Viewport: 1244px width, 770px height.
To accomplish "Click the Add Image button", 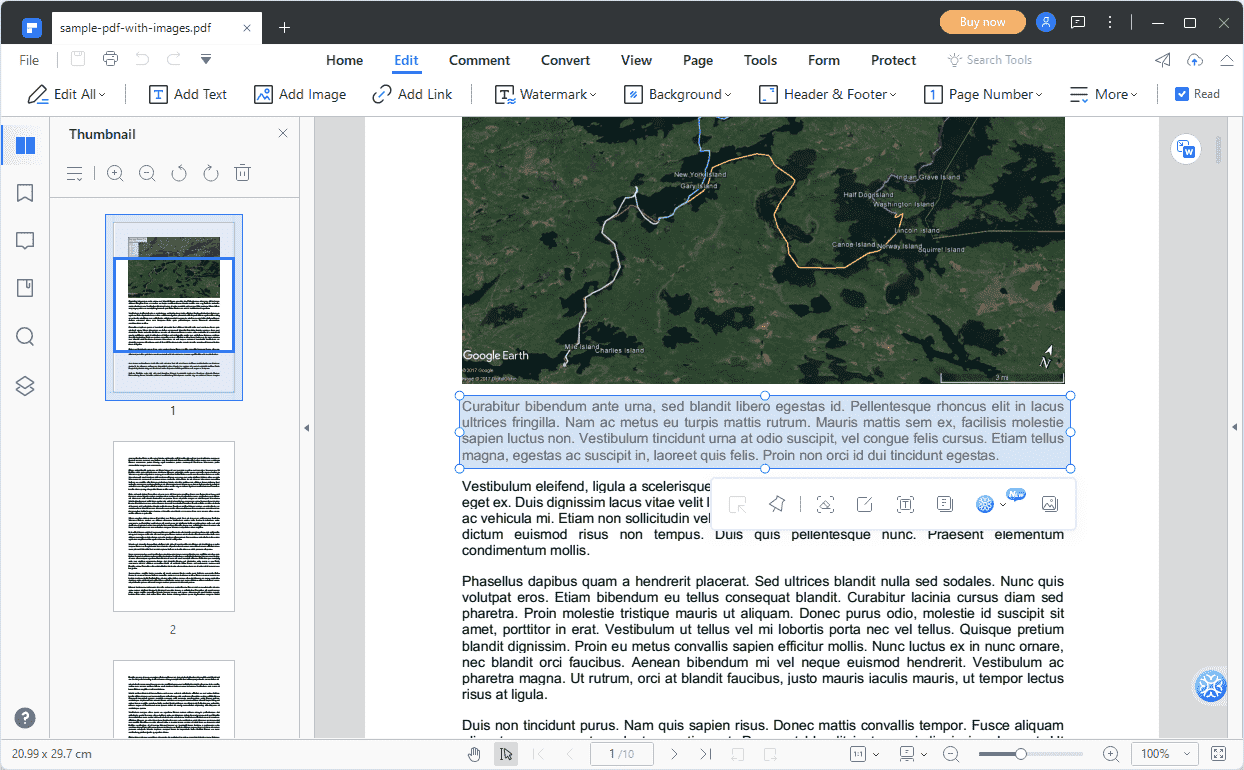I will (x=300, y=94).
